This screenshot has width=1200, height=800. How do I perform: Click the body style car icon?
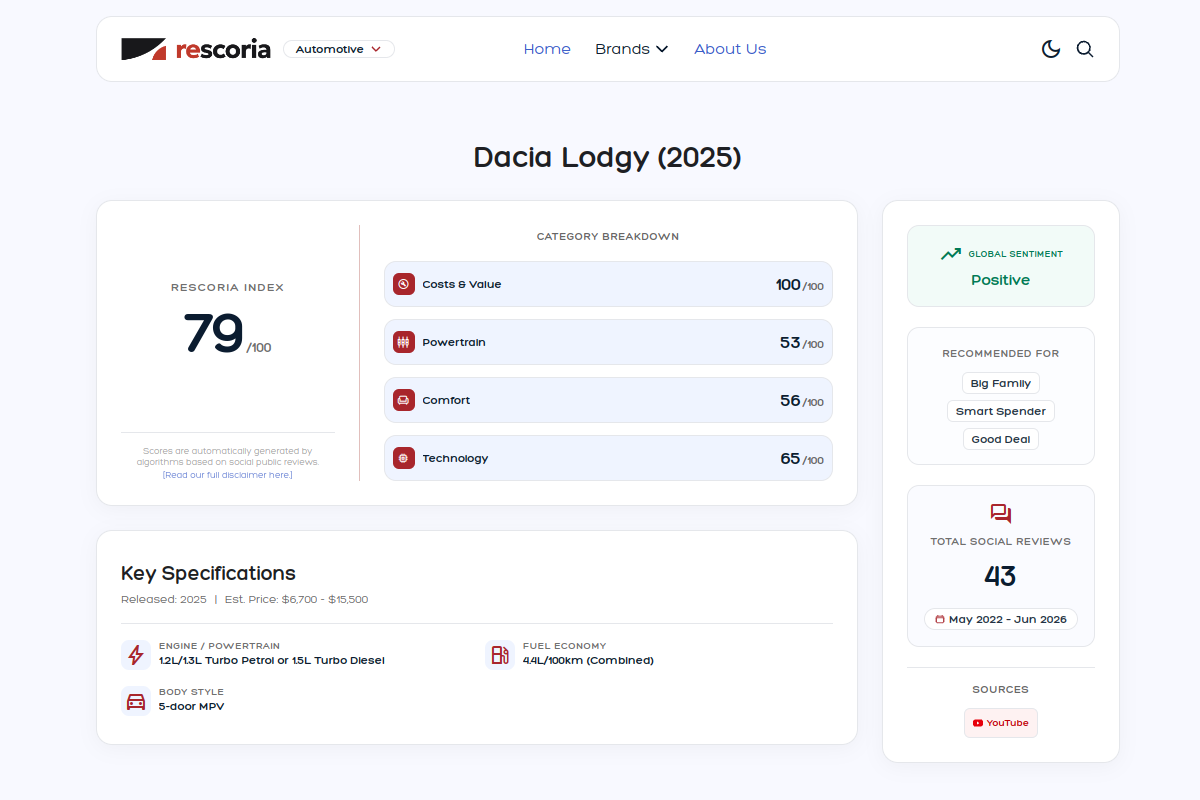coord(136,701)
